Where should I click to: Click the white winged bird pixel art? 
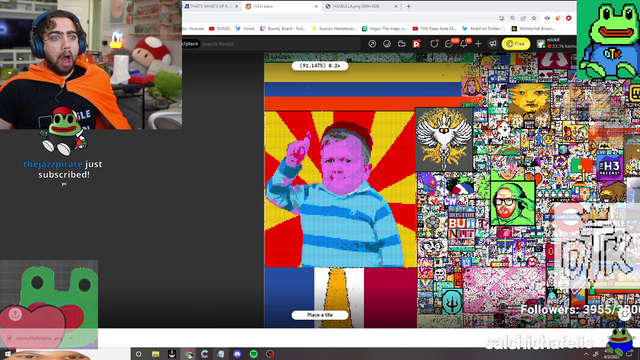point(444,139)
